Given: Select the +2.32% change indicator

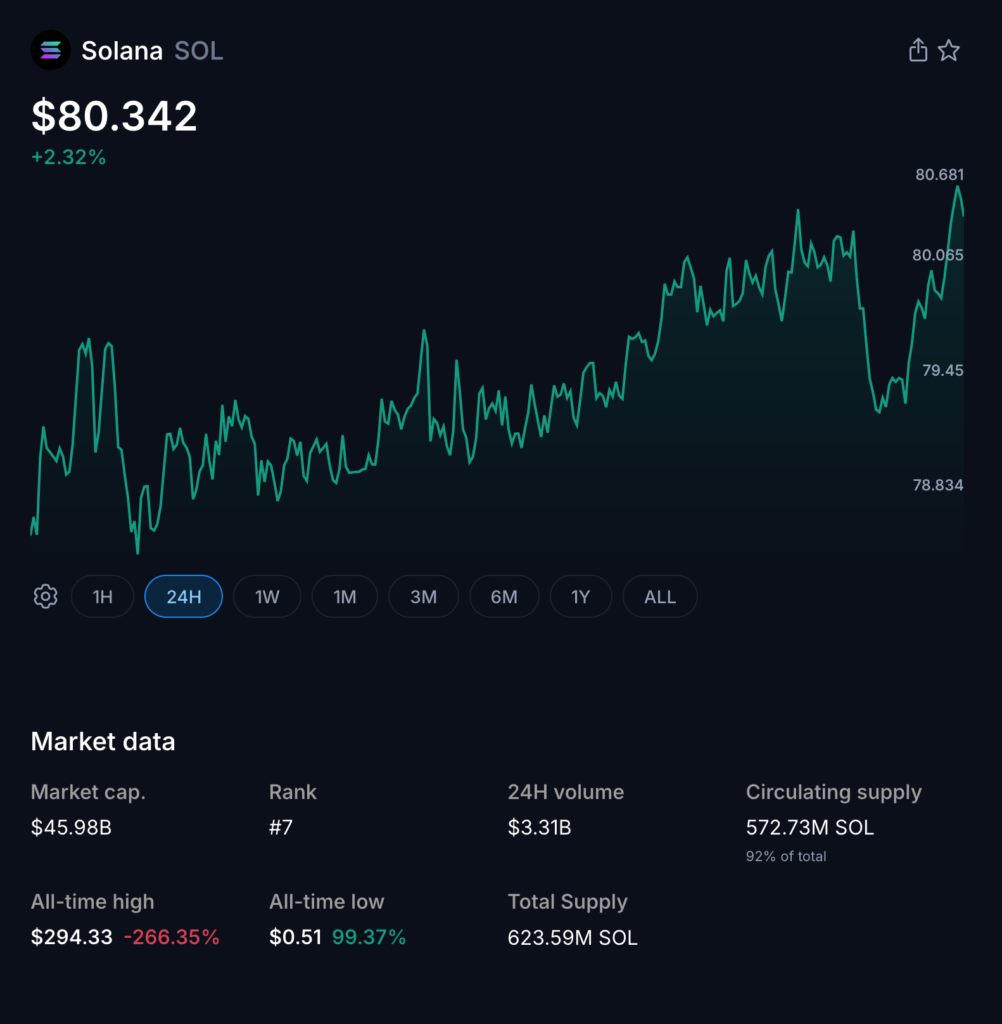Looking at the screenshot, I should [68, 157].
